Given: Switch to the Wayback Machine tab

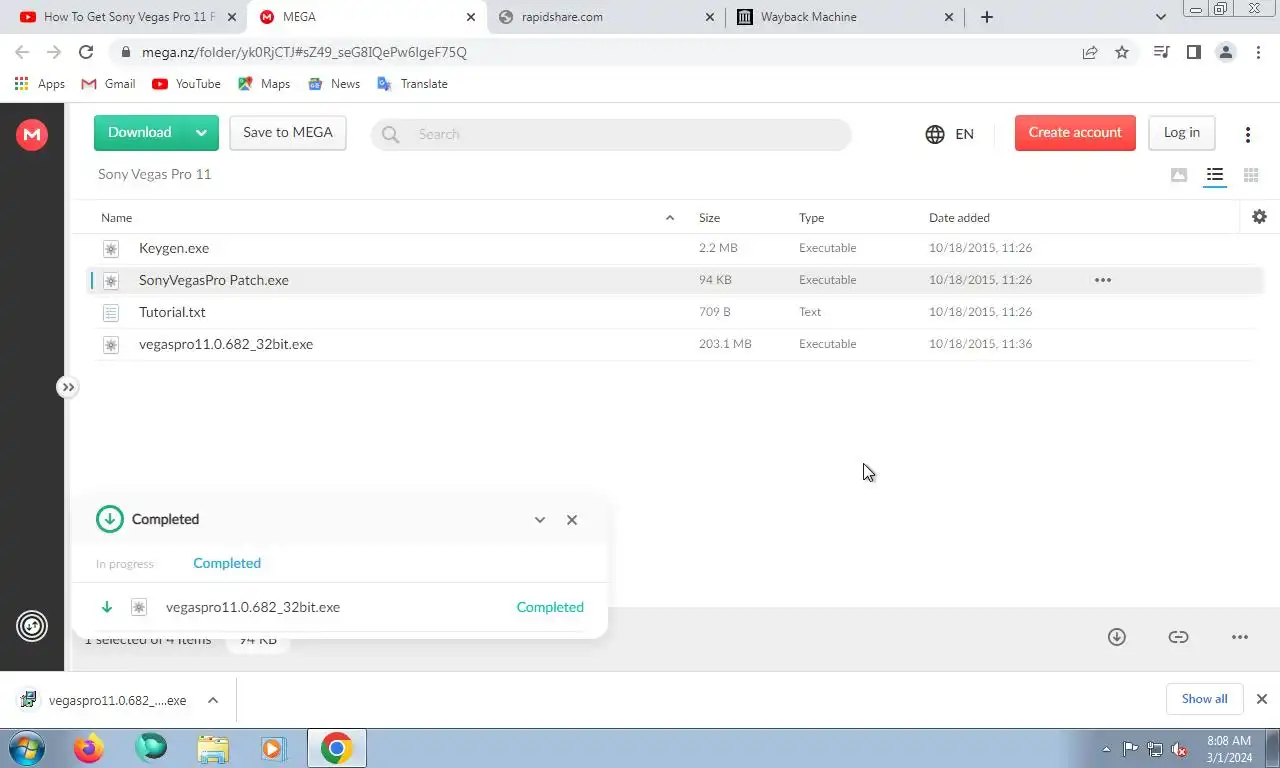Looking at the screenshot, I should coord(845,17).
